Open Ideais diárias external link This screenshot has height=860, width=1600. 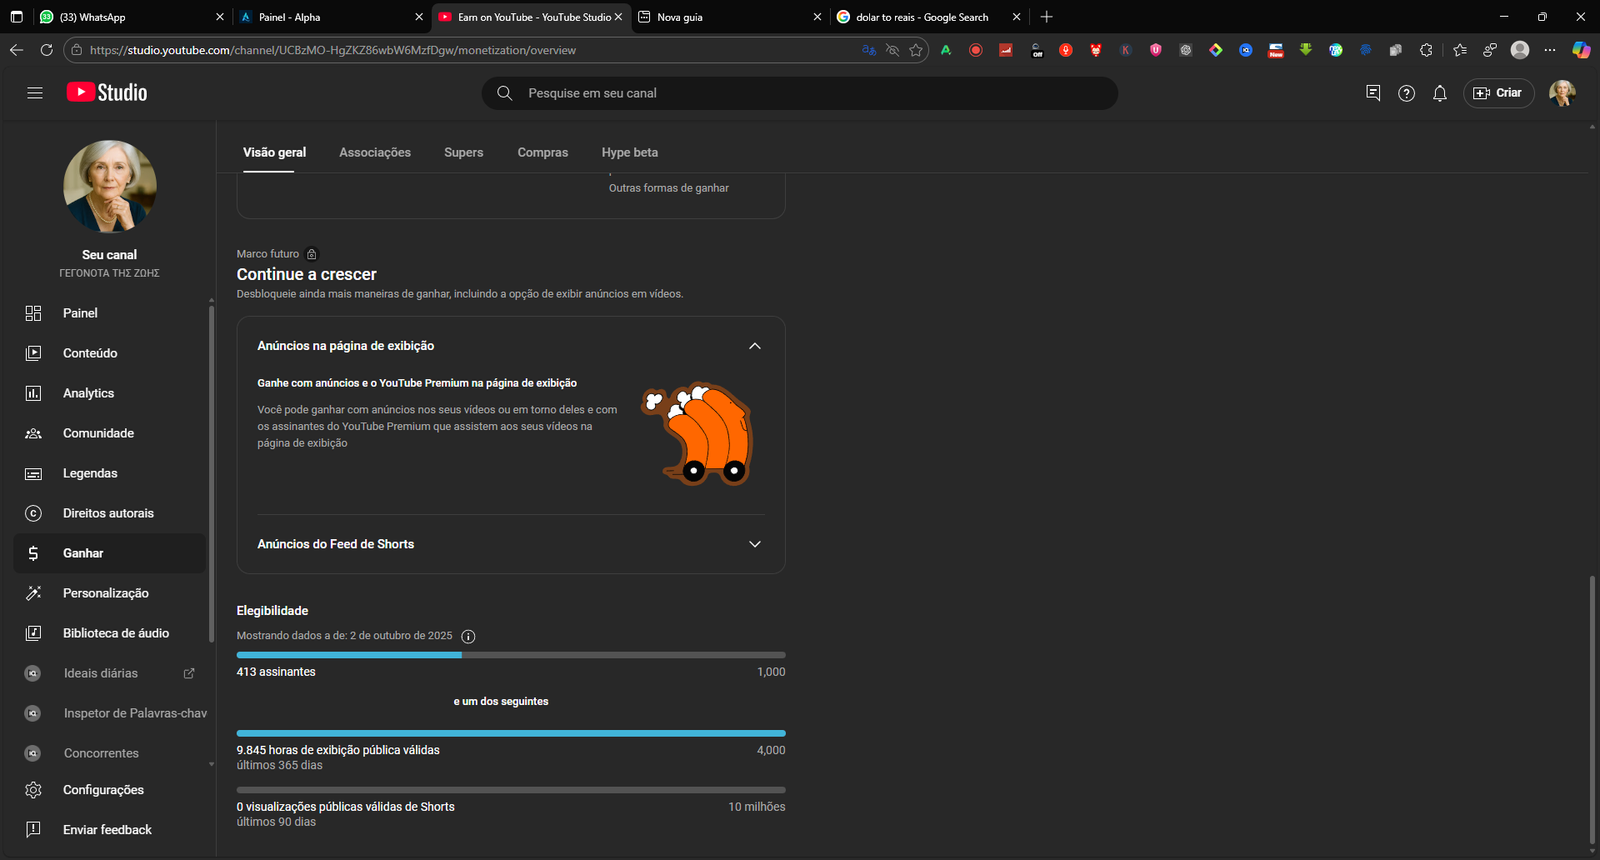[x=189, y=673]
